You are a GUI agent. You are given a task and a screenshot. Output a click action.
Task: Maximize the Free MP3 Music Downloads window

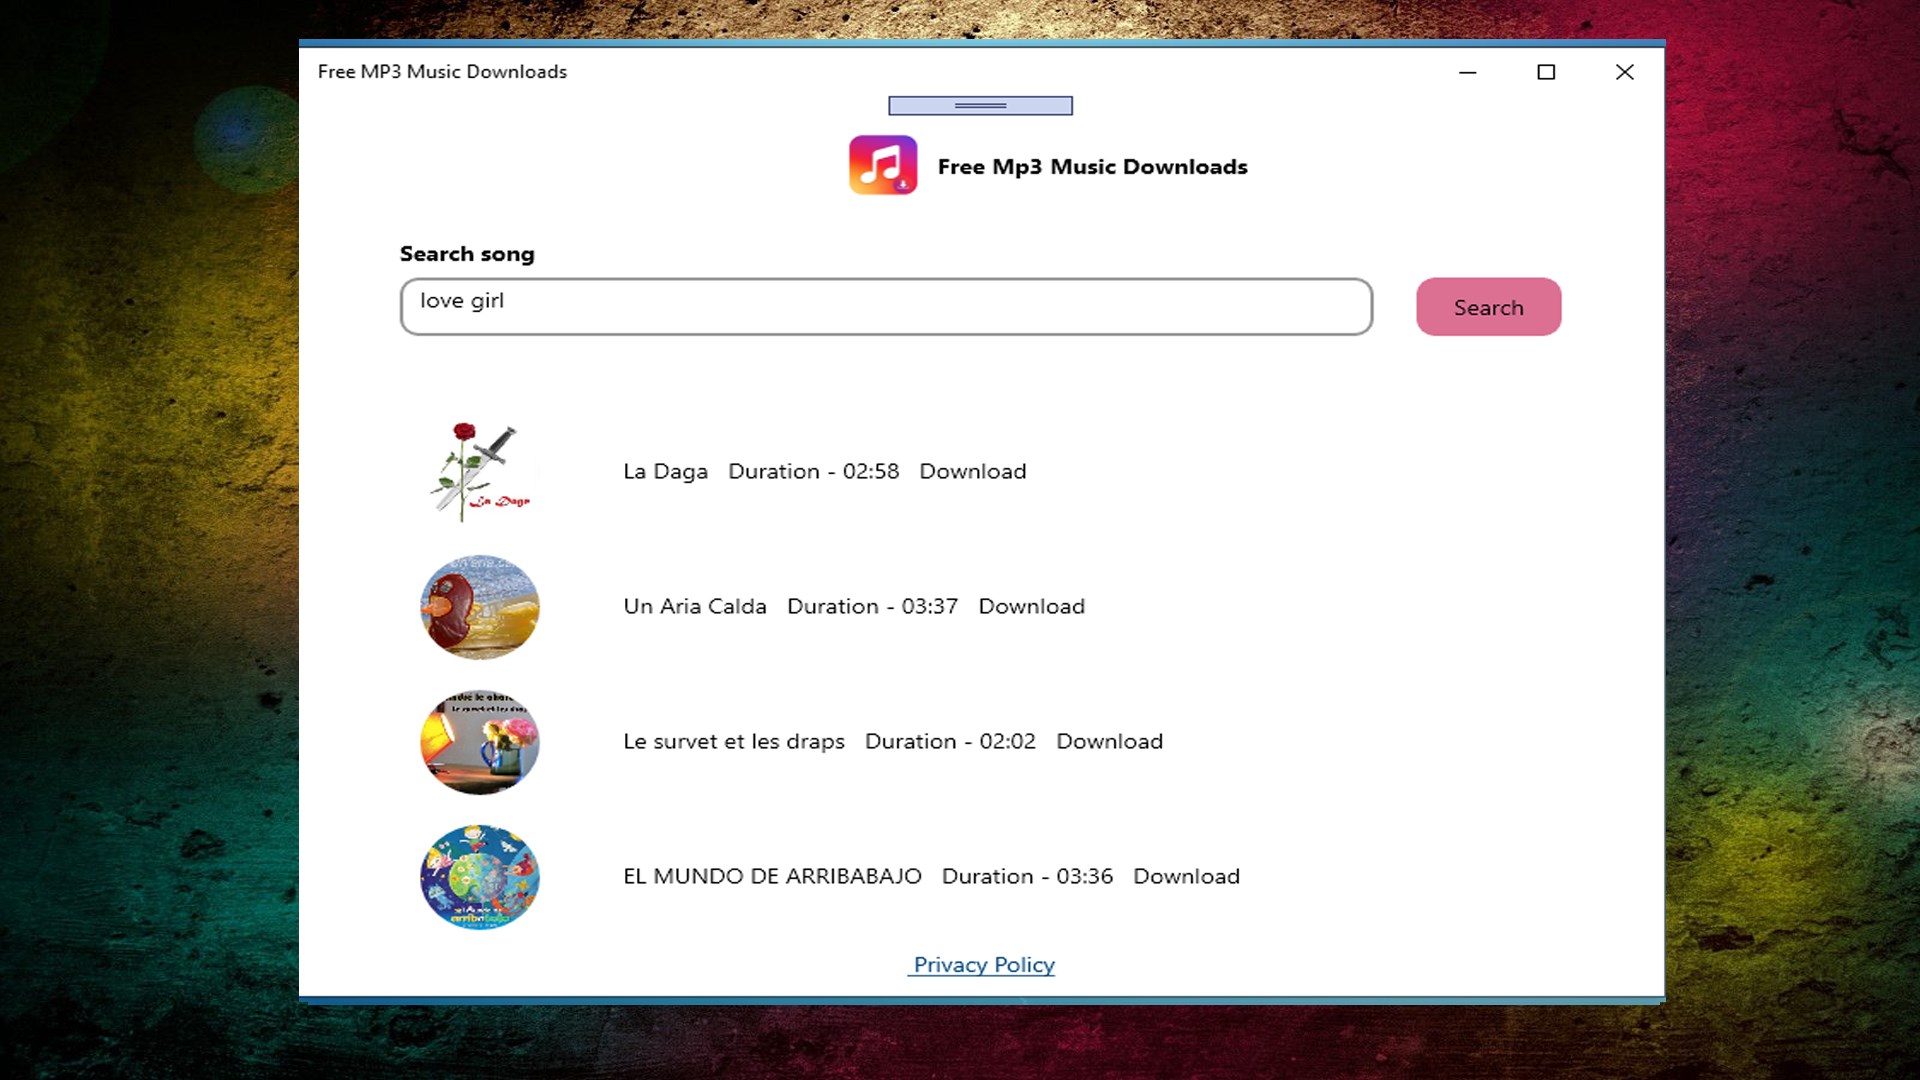pyautogui.click(x=1546, y=72)
